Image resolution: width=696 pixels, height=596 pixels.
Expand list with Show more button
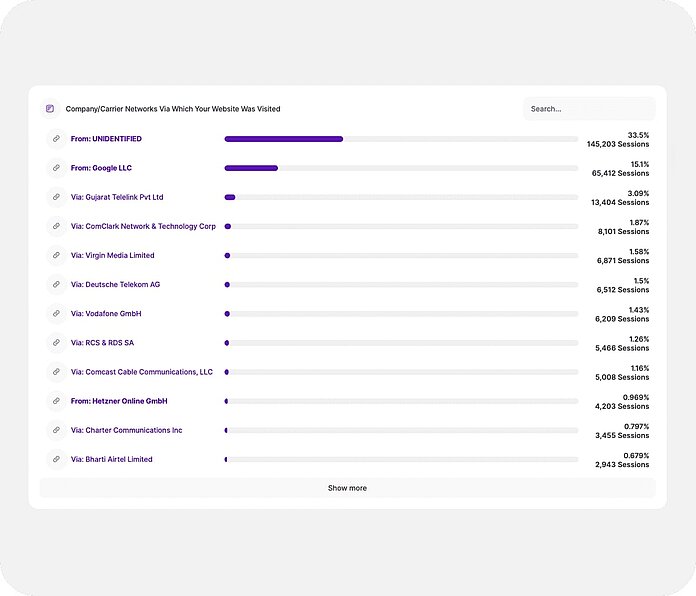click(347, 488)
